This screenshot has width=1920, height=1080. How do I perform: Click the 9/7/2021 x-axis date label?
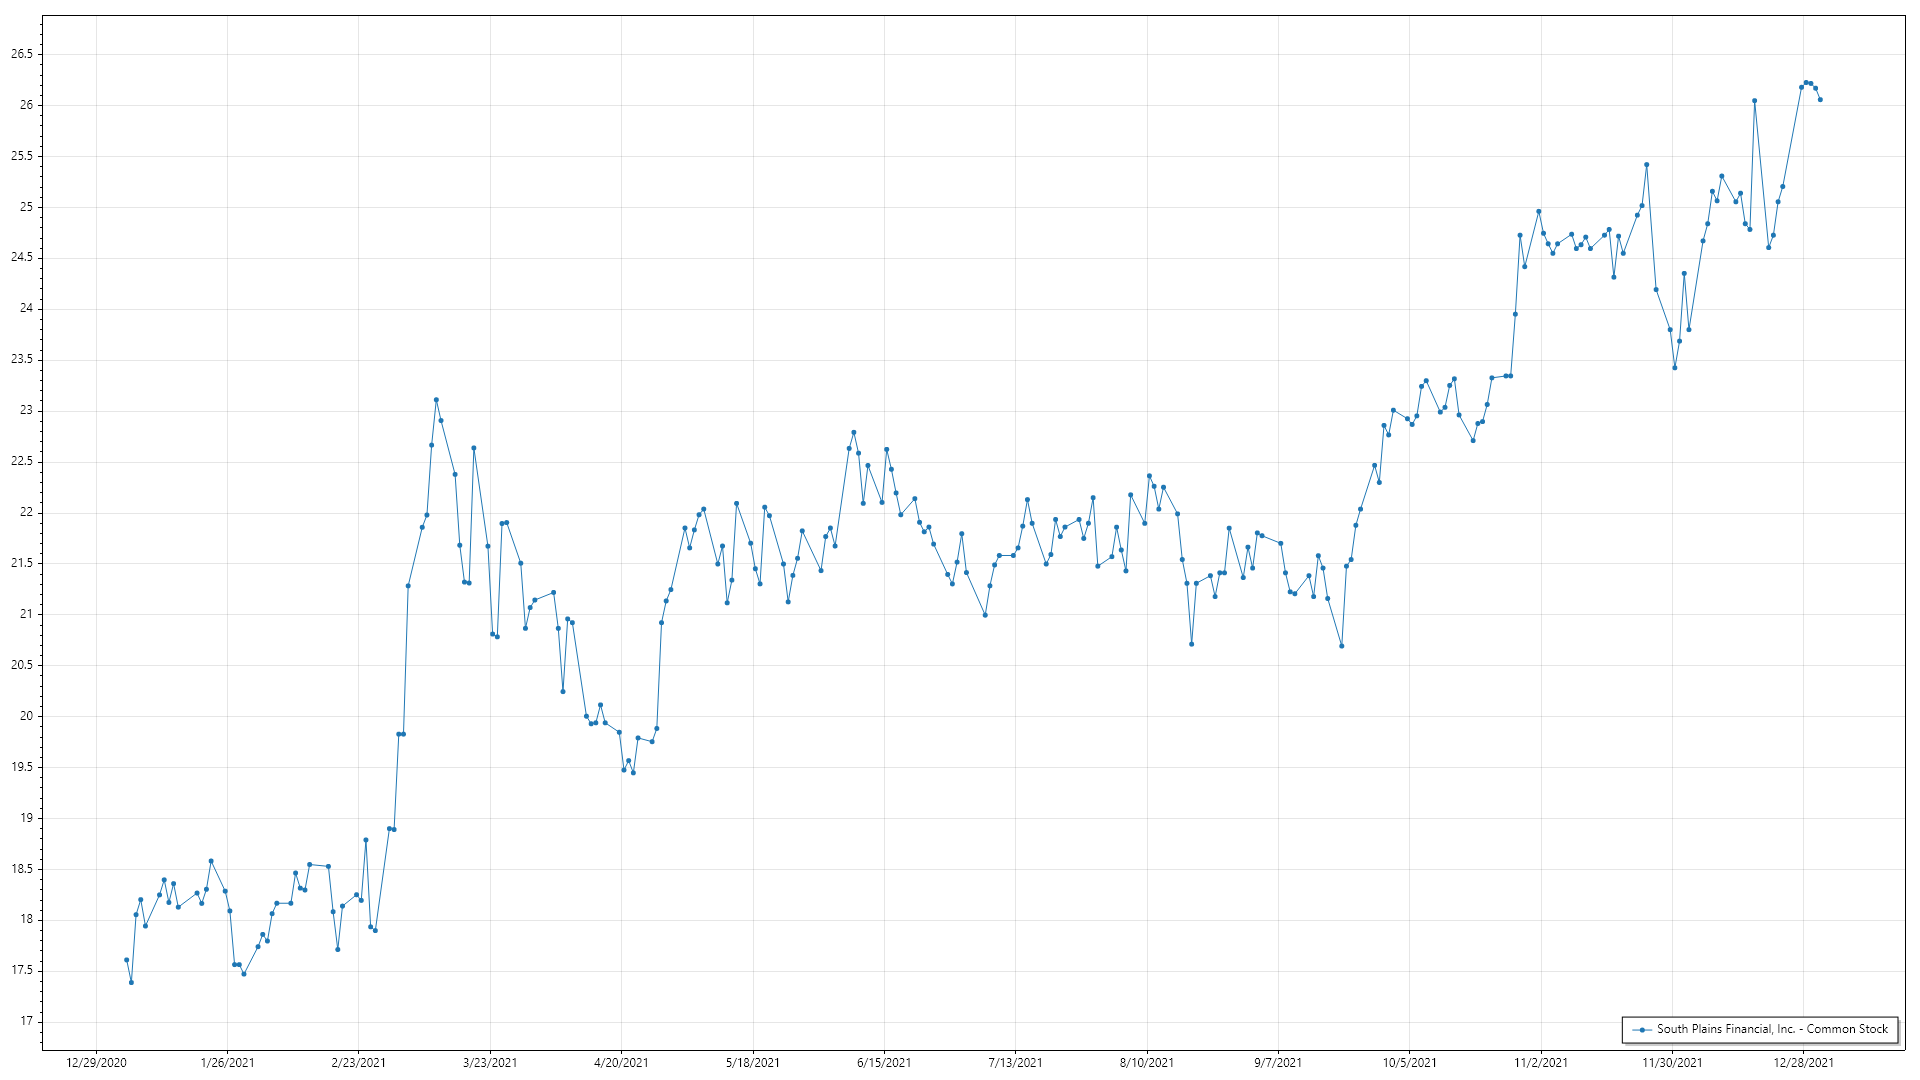click(x=1278, y=1063)
